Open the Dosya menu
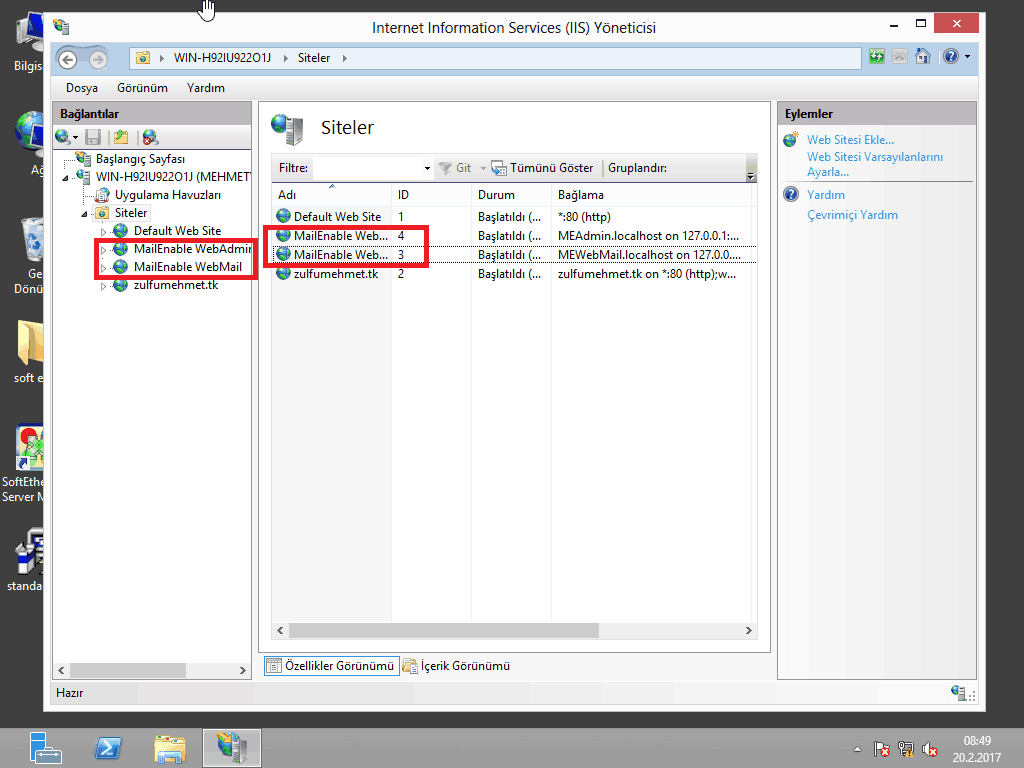The height and width of the screenshot is (768, 1024). (81, 88)
